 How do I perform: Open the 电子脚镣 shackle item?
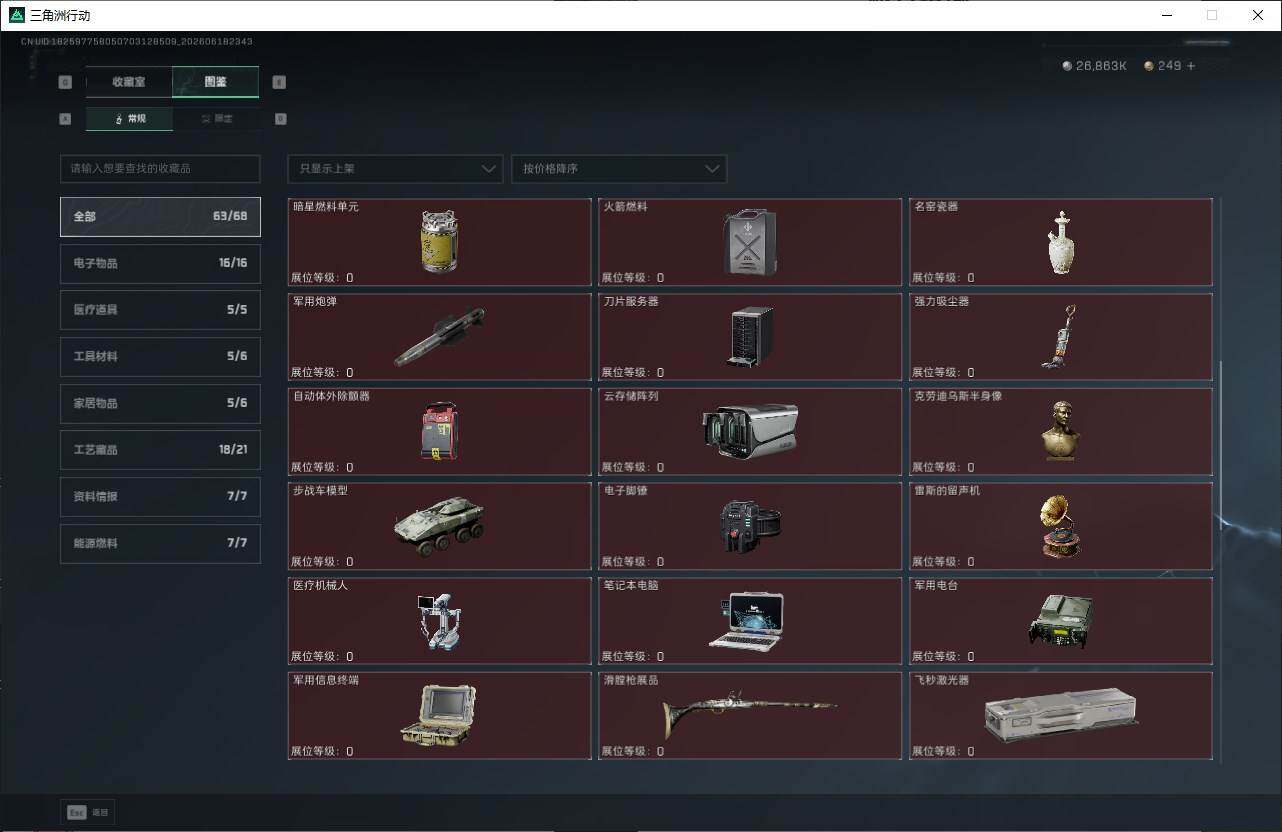[x=750, y=526]
